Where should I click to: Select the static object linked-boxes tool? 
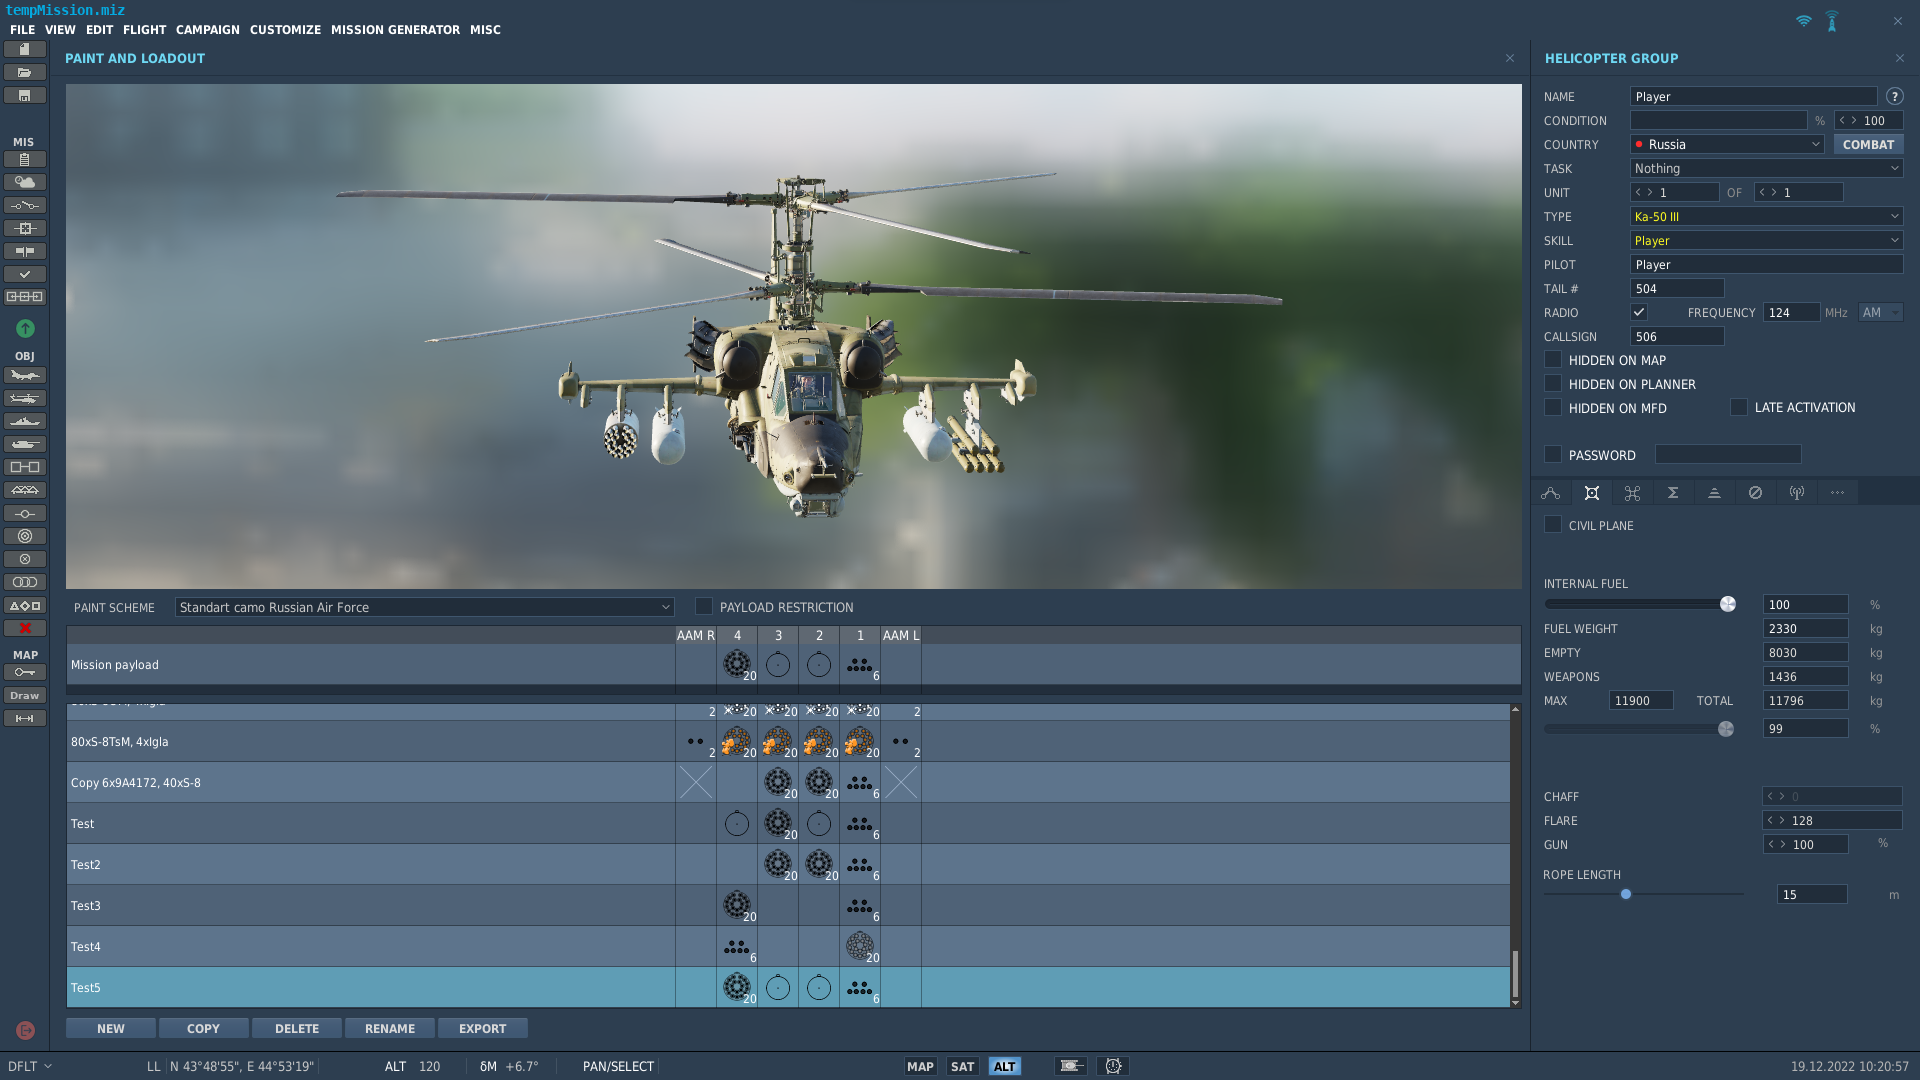click(x=25, y=467)
